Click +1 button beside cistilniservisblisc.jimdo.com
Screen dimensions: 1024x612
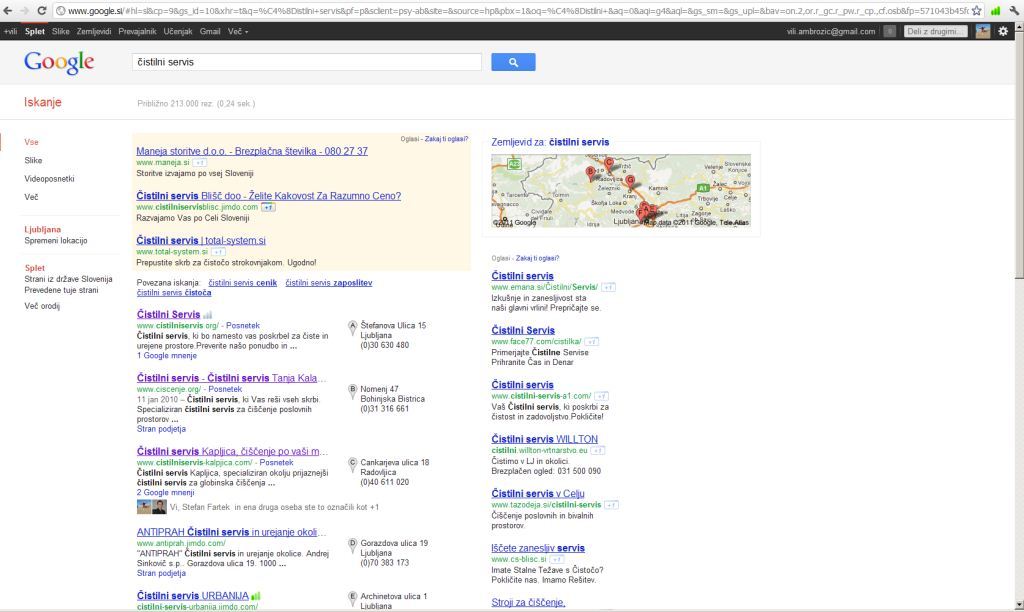coord(268,207)
